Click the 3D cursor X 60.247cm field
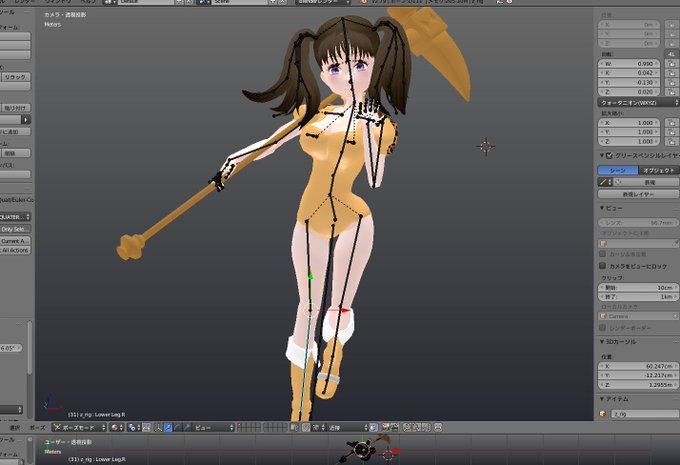680x465 pixels. (638, 366)
